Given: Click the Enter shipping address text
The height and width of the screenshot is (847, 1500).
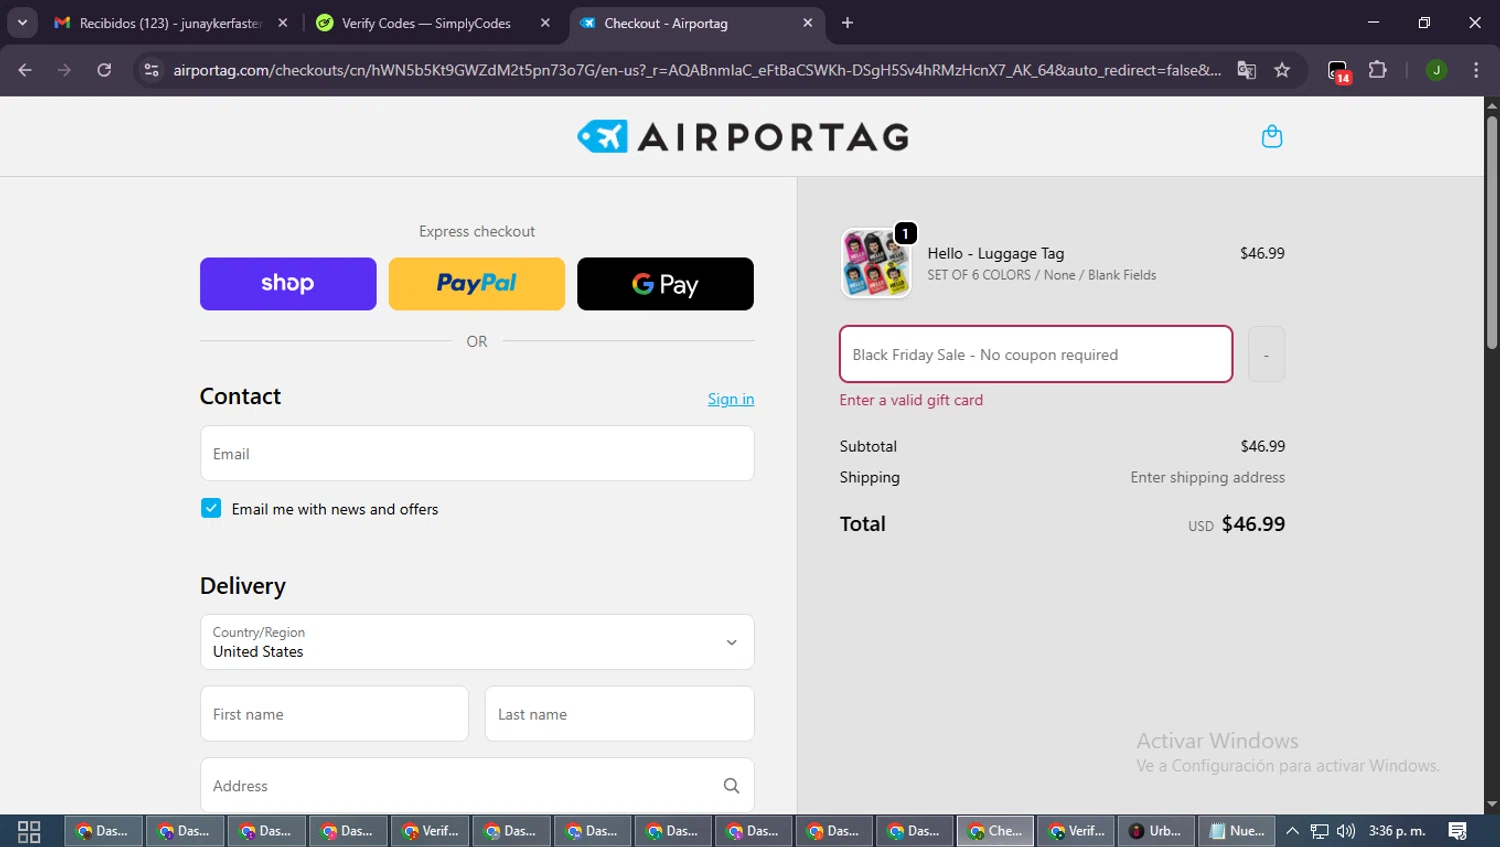Looking at the screenshot, I should 1208,478.
